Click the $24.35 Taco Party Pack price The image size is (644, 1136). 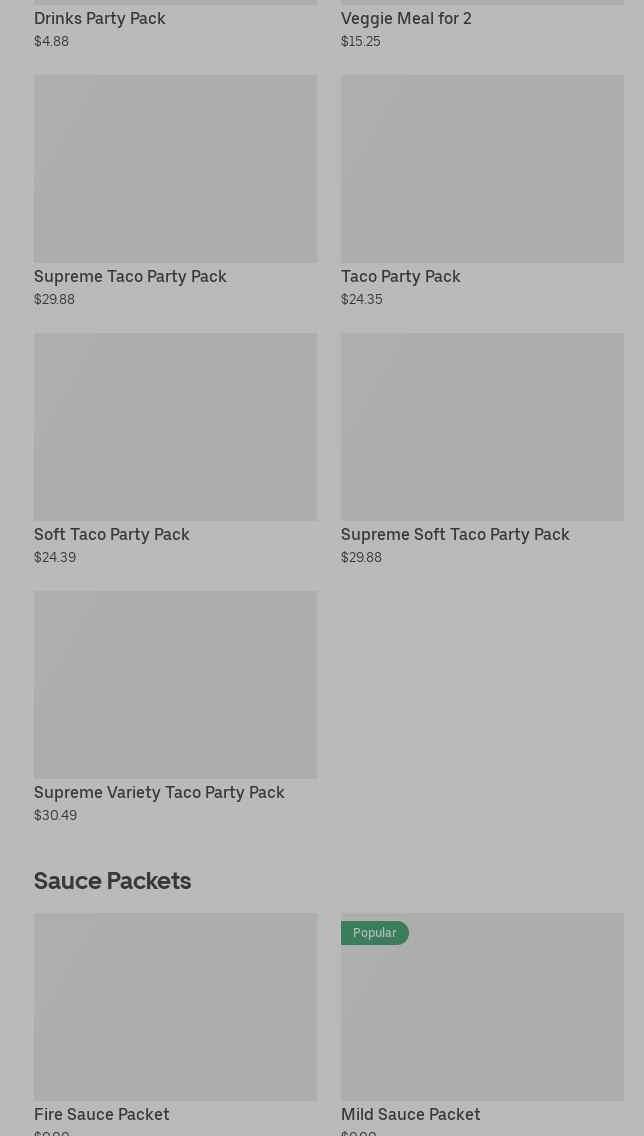pos(362,299)
